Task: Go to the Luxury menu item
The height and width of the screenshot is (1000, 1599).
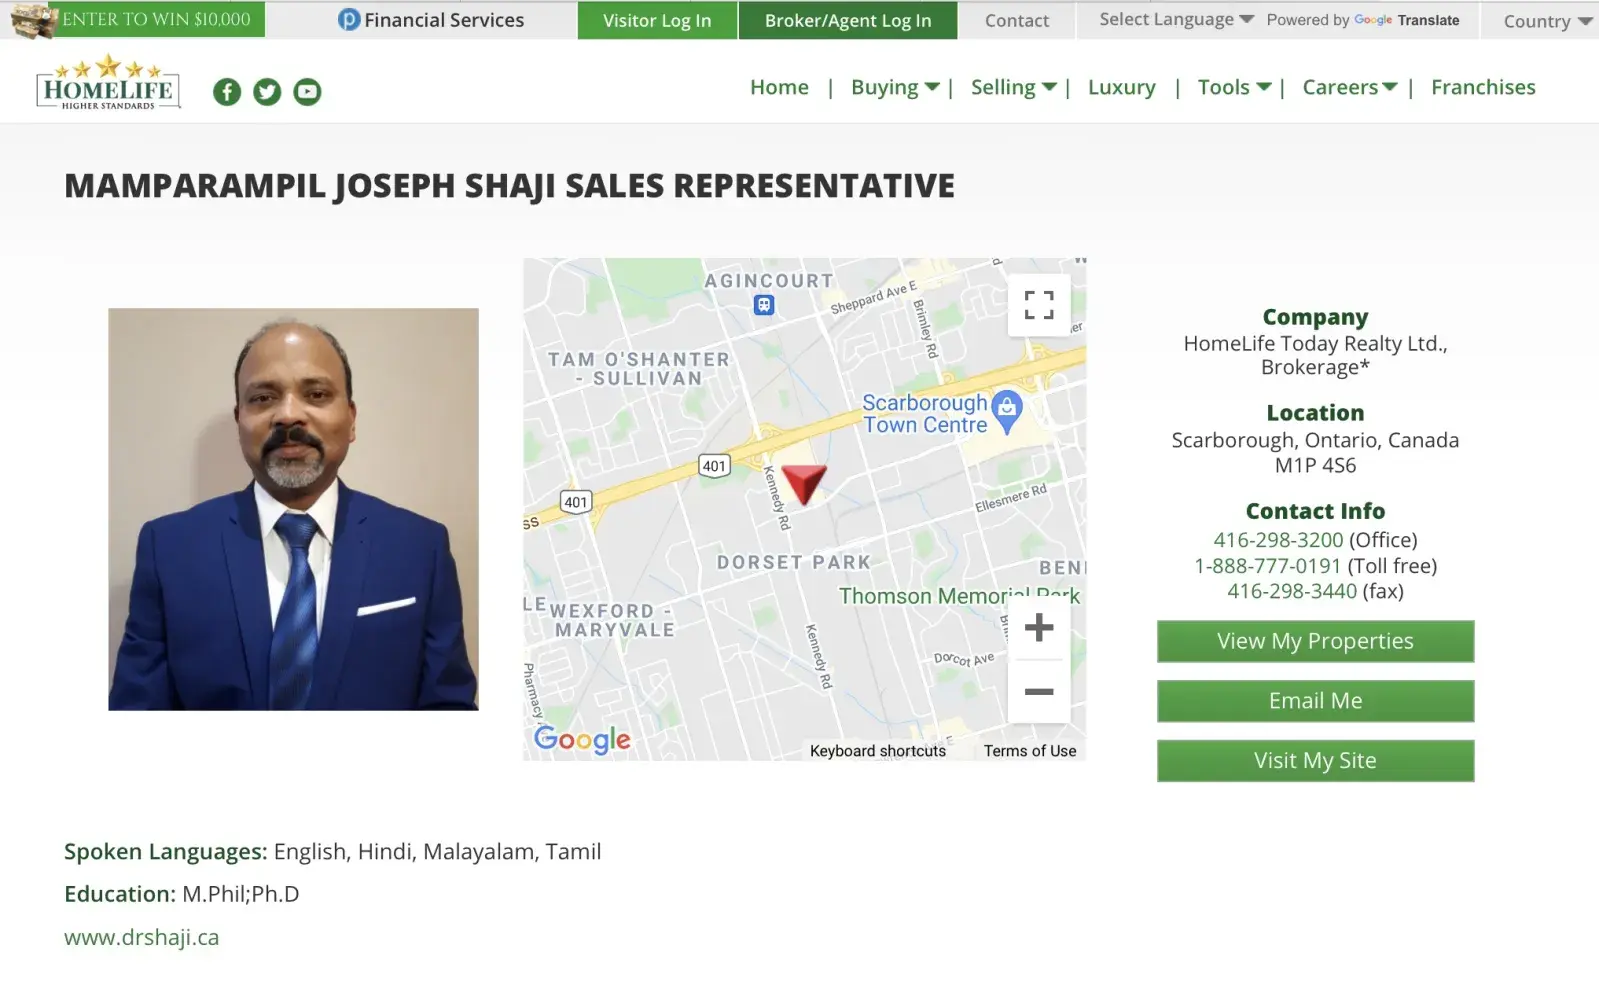Action: coord(1121,88)
